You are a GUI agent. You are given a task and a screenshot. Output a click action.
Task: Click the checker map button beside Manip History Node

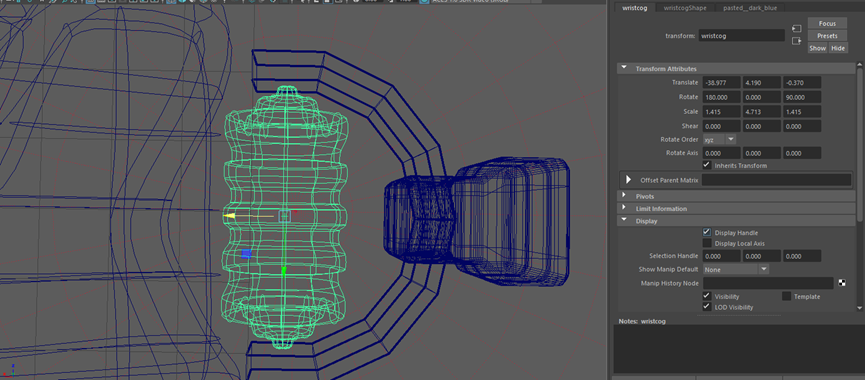point(842,283)
